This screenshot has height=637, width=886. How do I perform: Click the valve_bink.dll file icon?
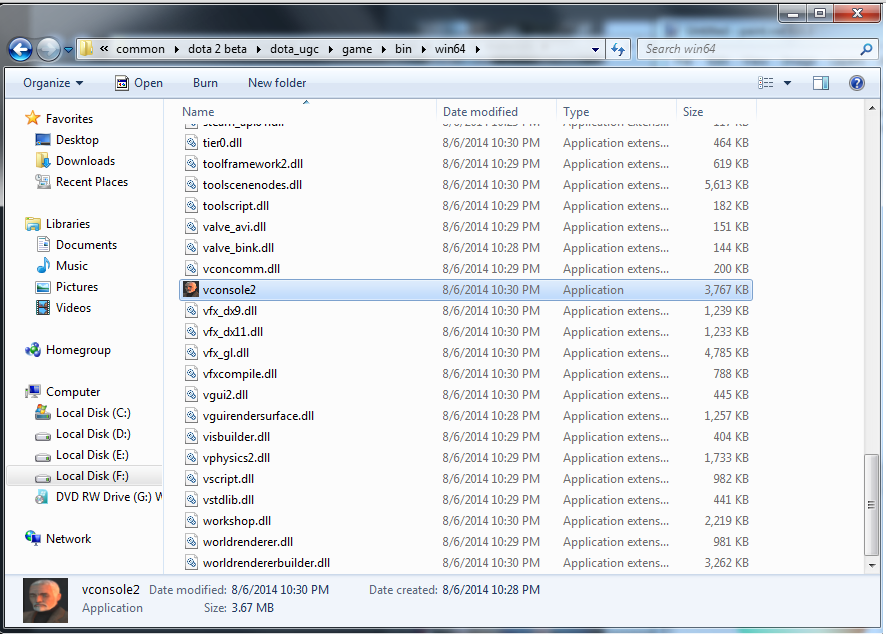(x=192, y=248)
